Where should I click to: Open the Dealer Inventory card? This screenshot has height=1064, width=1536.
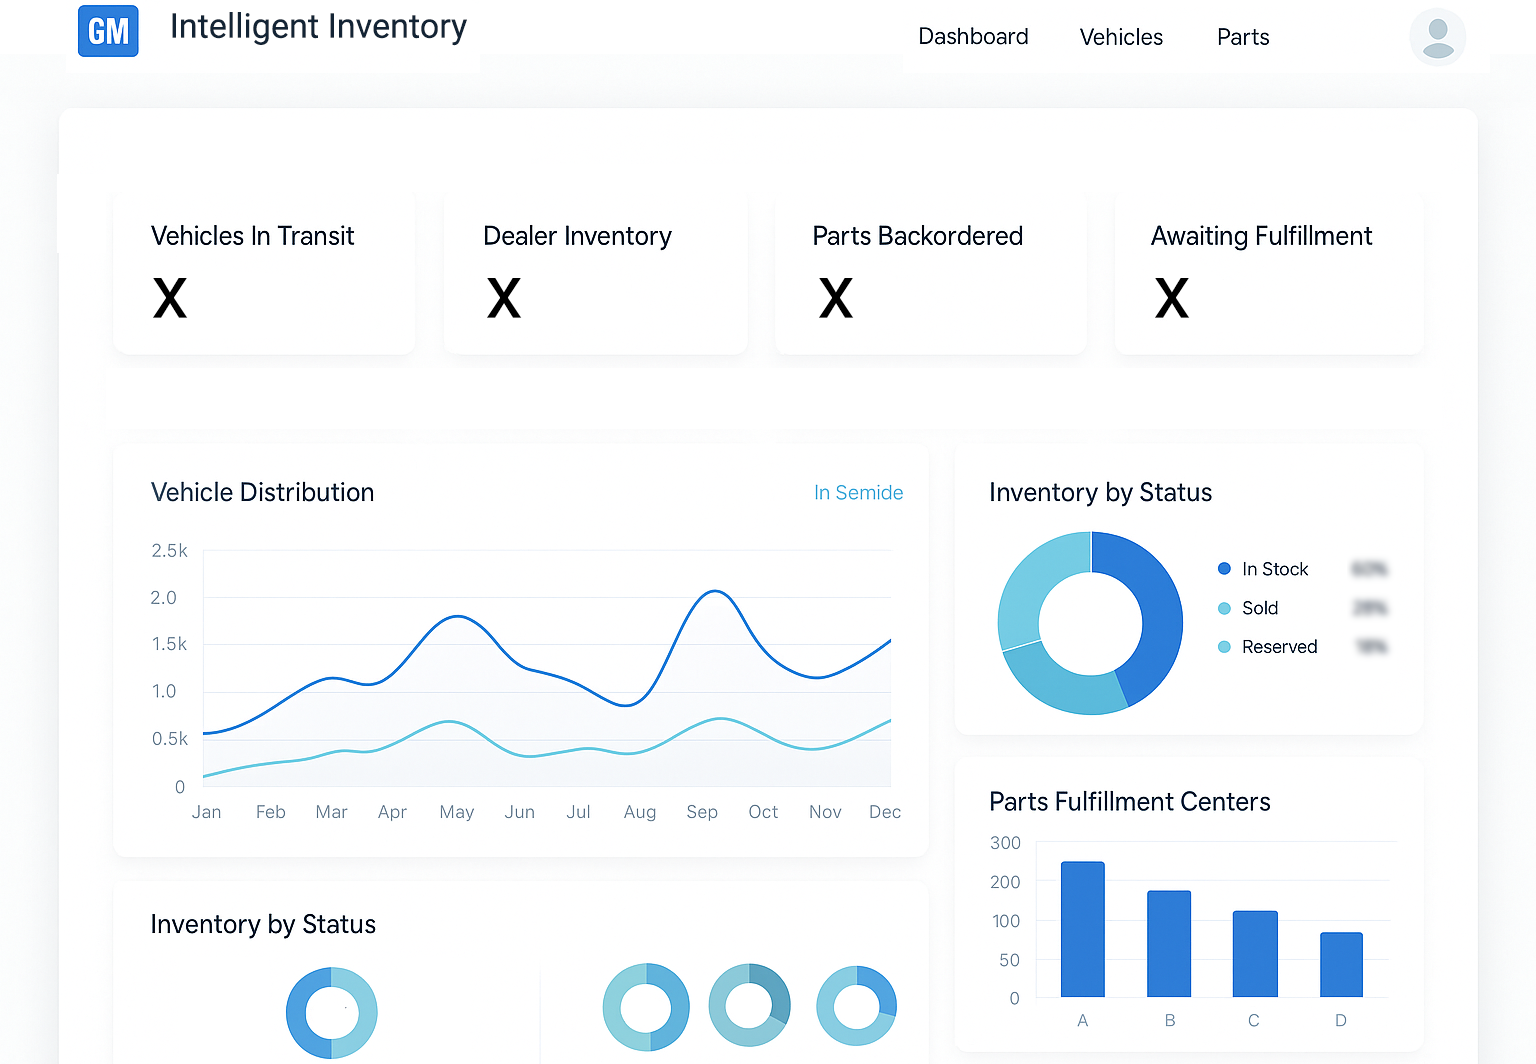point(595,274)
